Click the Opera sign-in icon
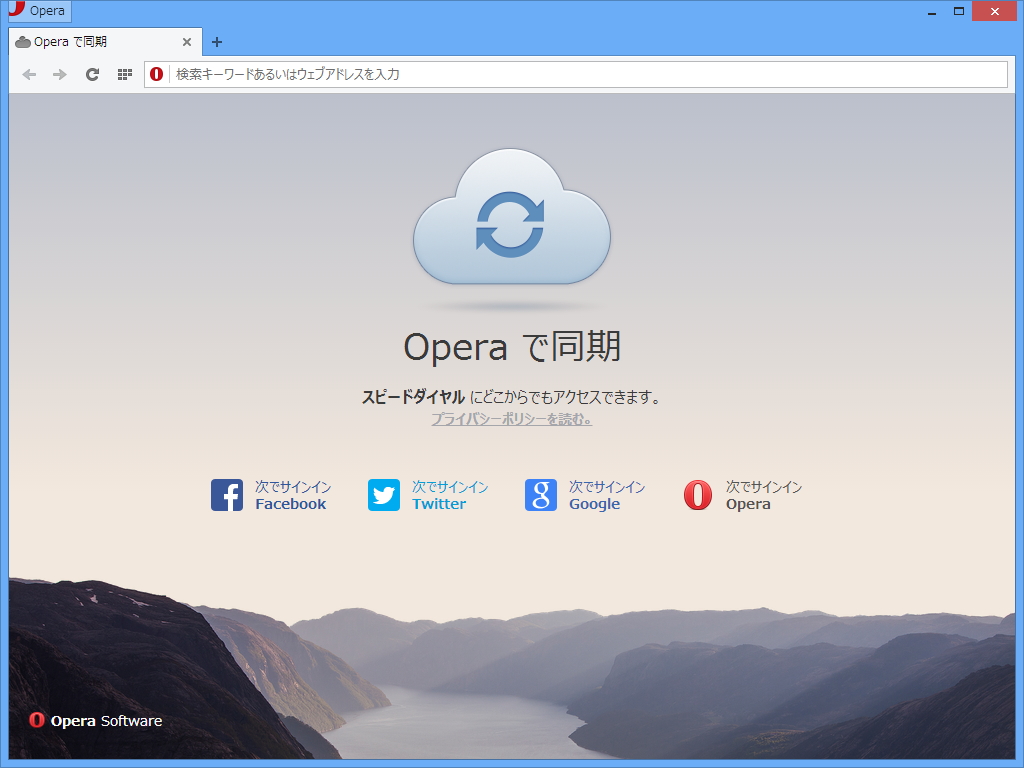Screen dimensions: 1024x768 click(697, 495)
